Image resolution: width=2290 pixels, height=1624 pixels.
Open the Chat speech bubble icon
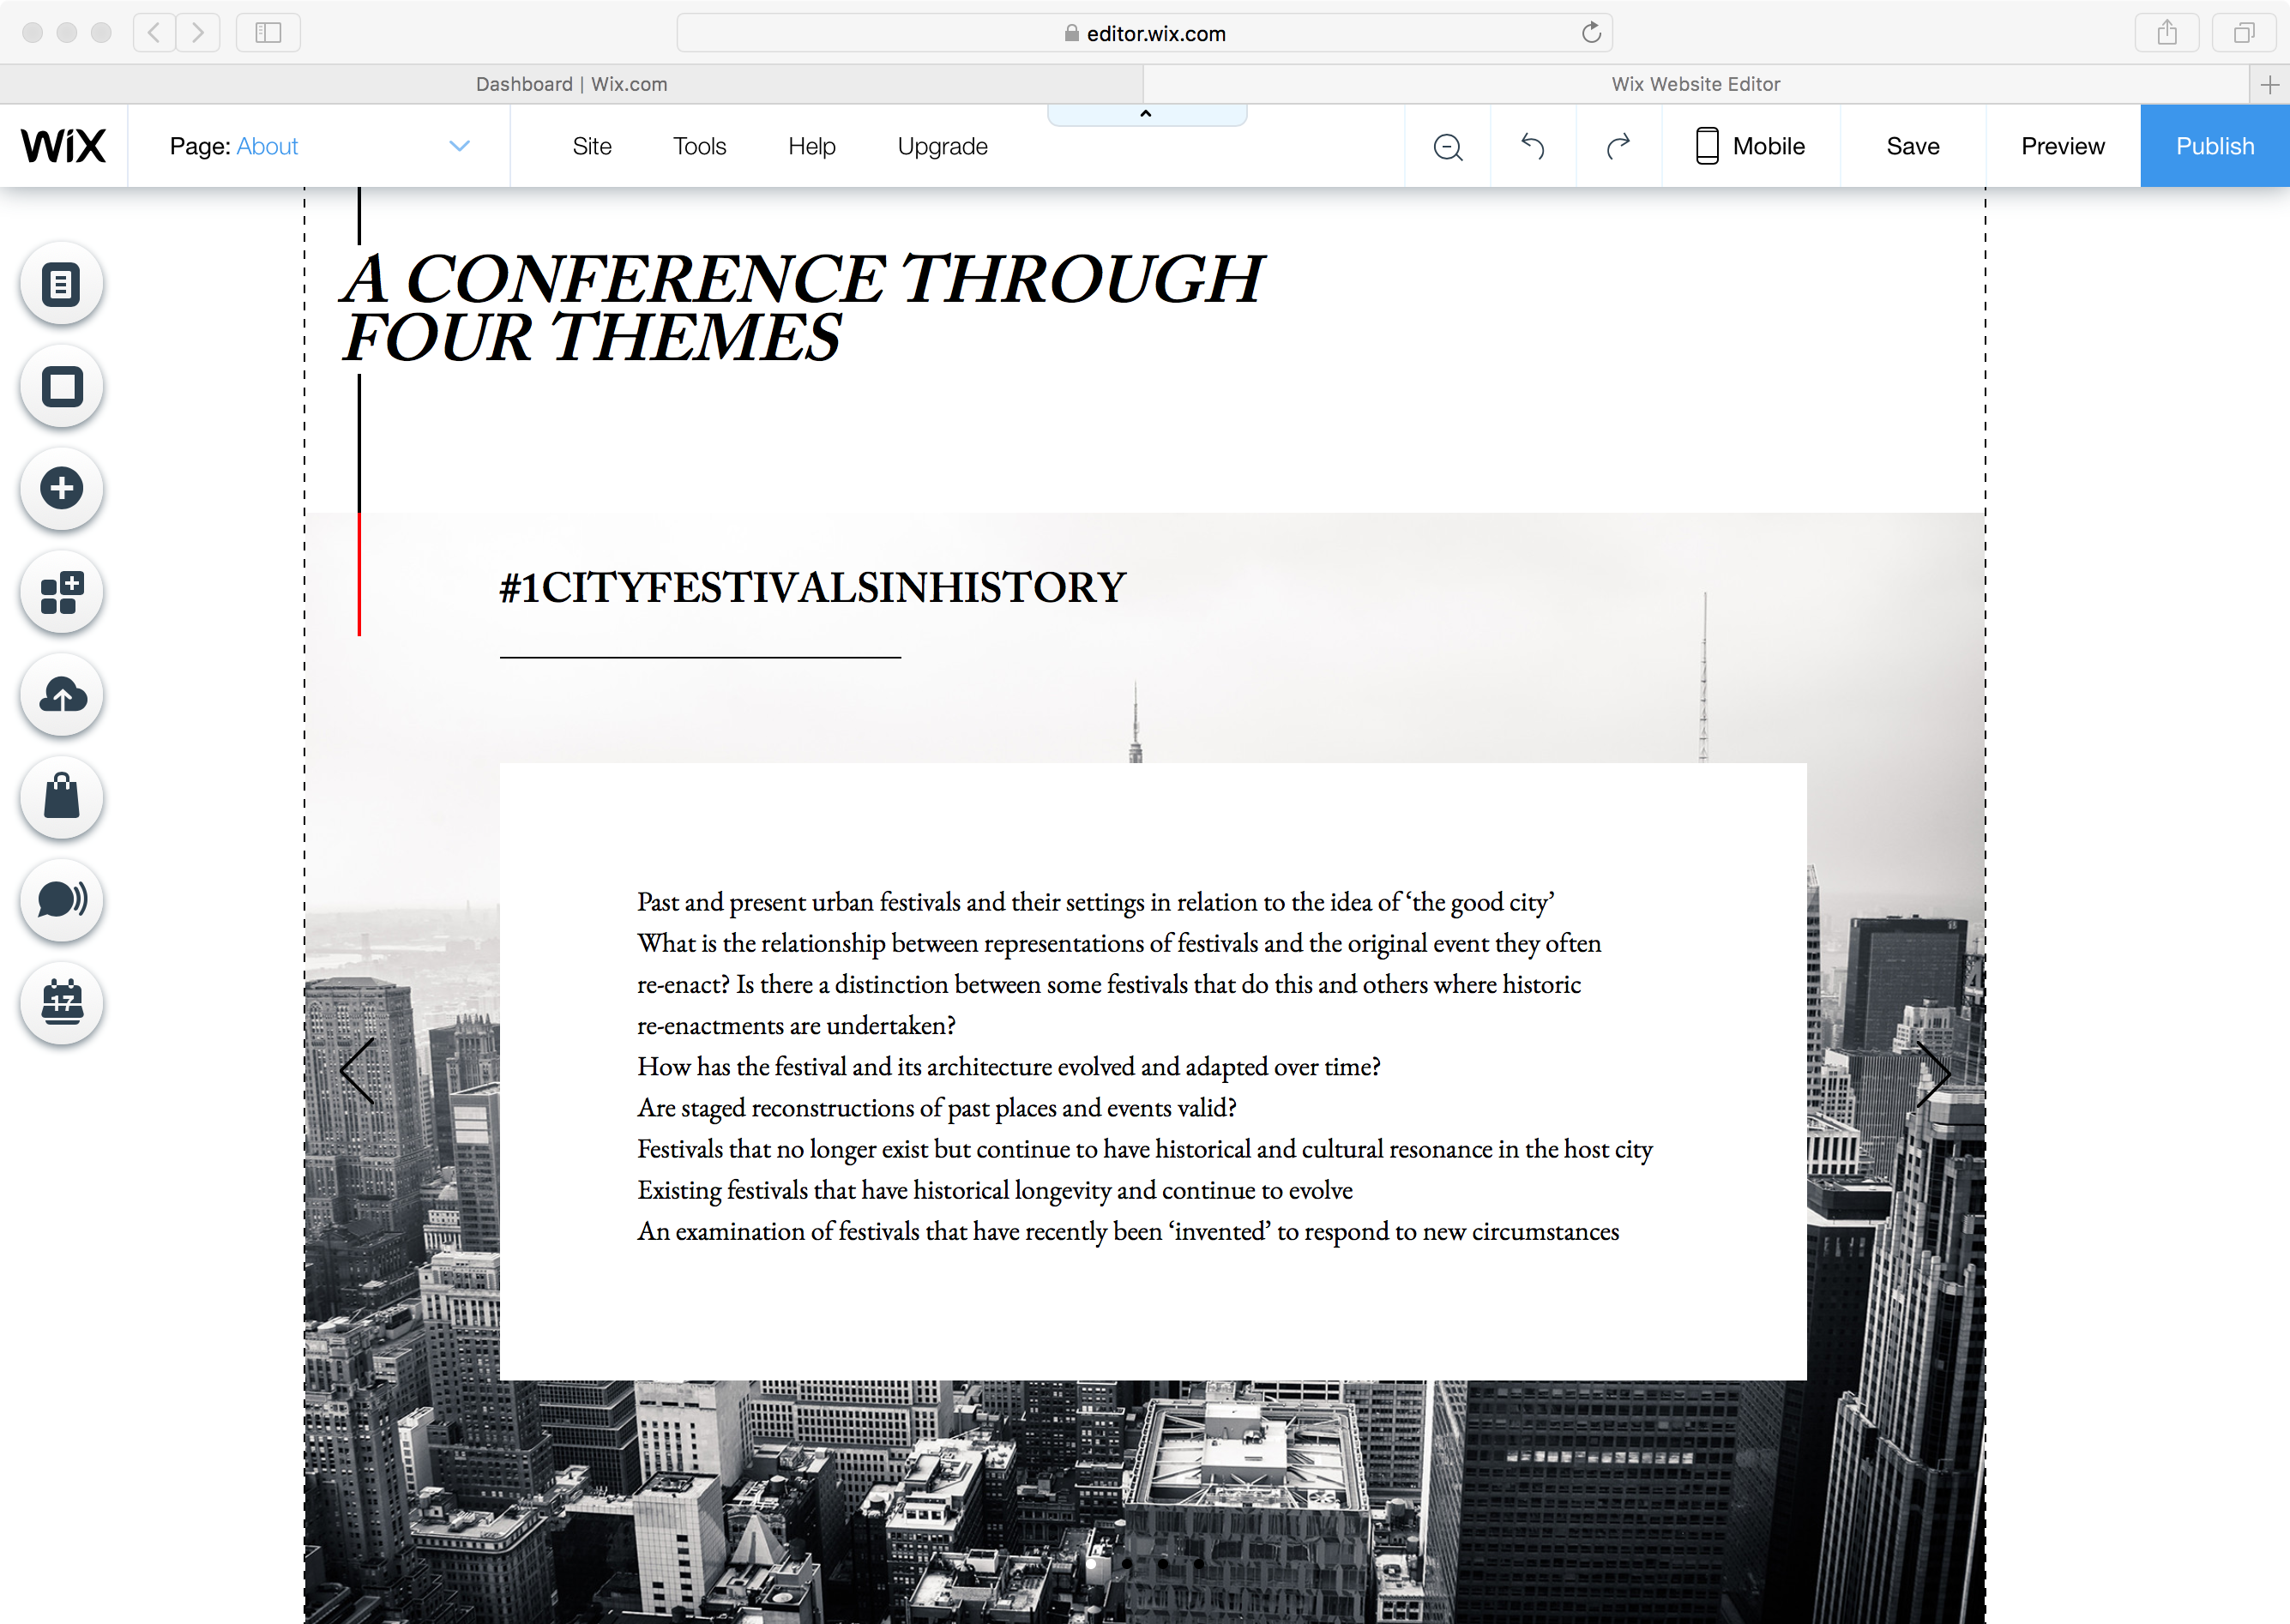click(x=62, y=900)
